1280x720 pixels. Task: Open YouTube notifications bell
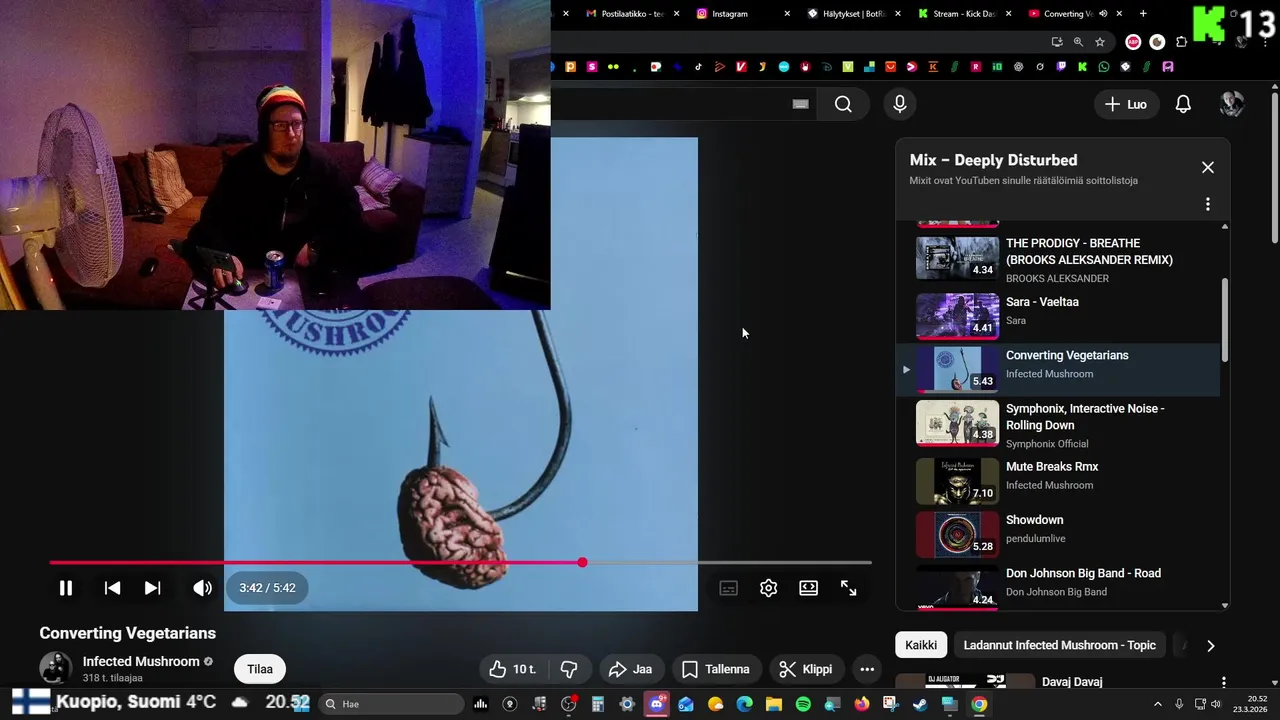tap(1183, 104)
